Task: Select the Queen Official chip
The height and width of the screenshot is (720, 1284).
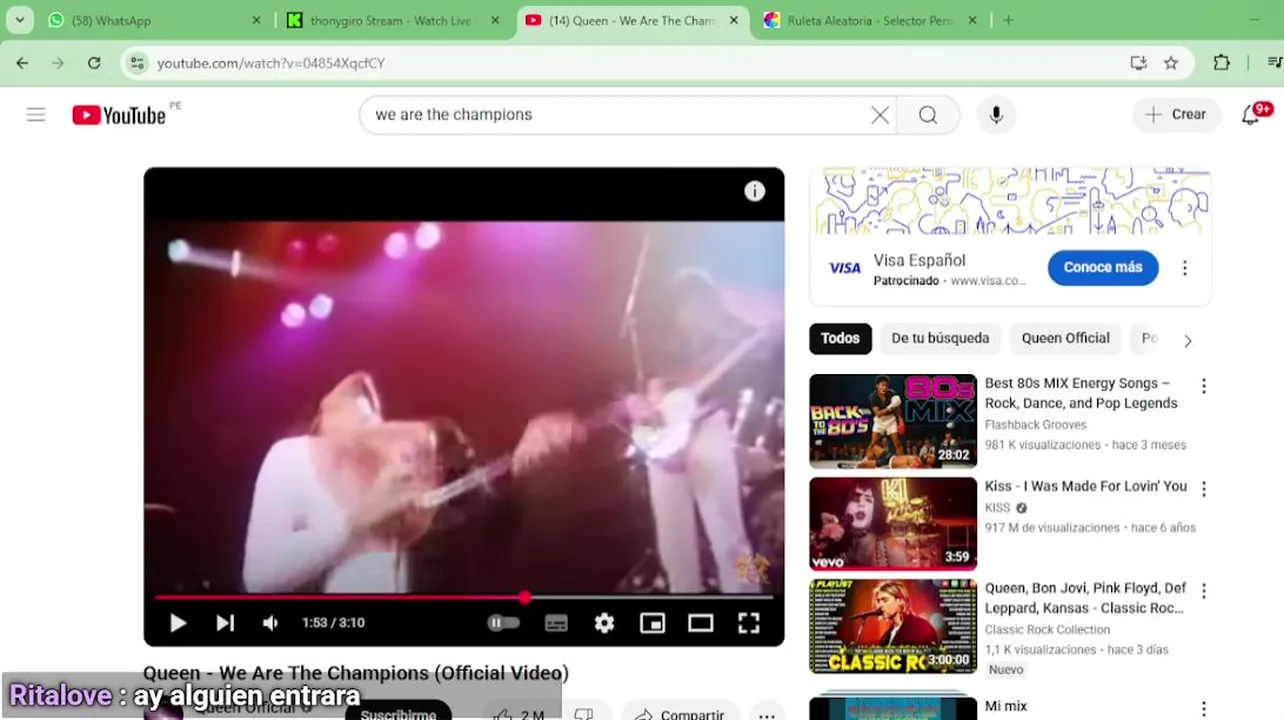Action: pos(1065,338)
